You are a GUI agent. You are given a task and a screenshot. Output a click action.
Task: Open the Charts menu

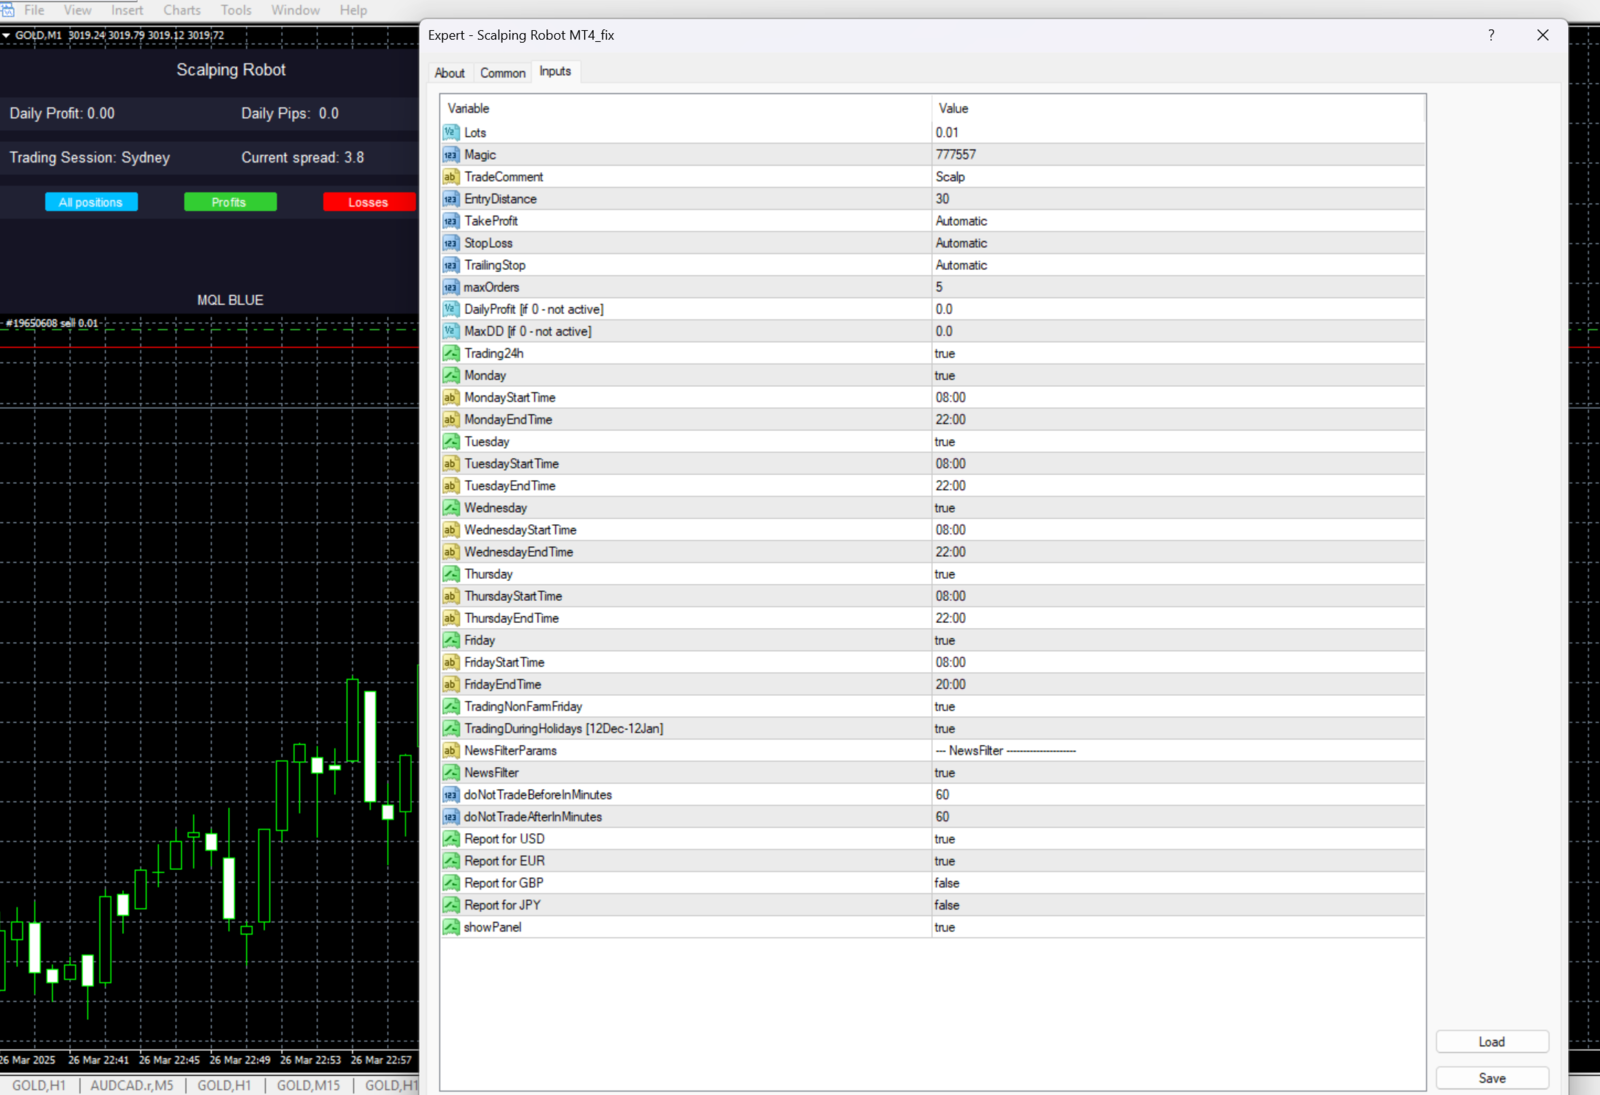click(x=182, y=10)
